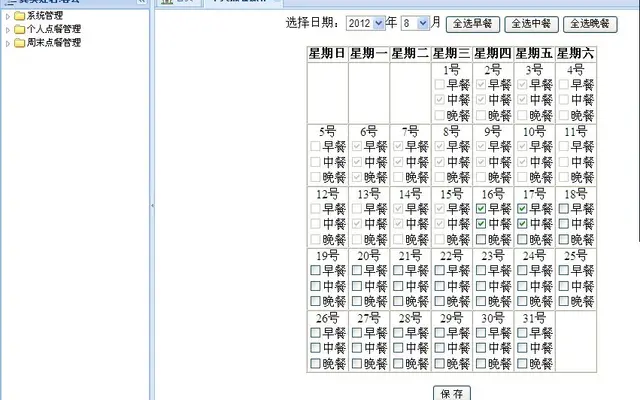Uncheck 早餐 for 17号
640x400 pixels.
pos(522,209)
